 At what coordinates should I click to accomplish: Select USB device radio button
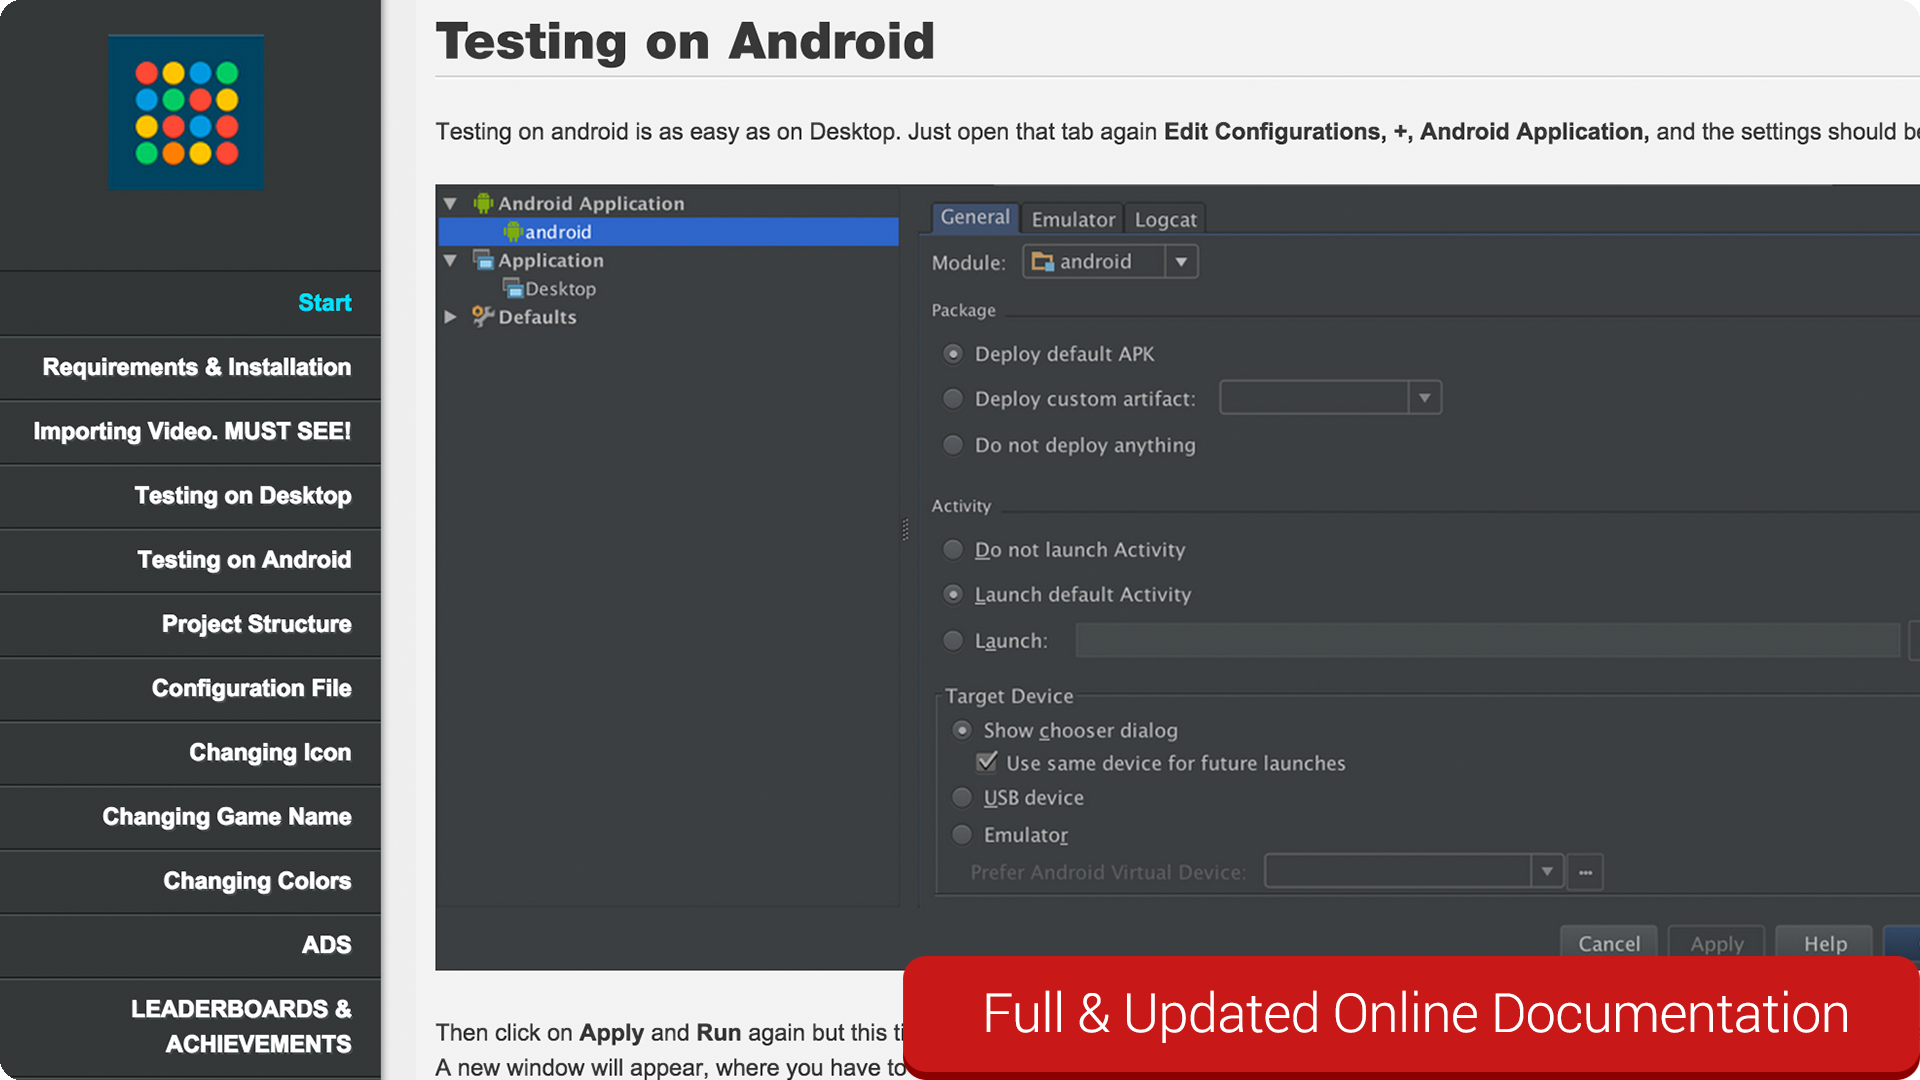click(x=962, y=798)
